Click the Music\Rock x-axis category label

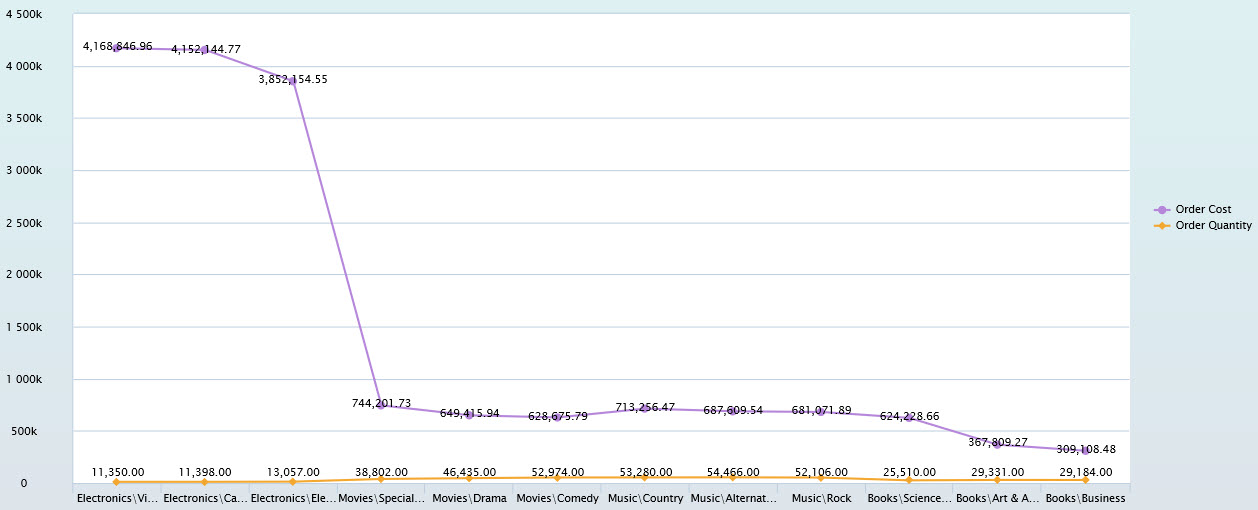(820, 498)
